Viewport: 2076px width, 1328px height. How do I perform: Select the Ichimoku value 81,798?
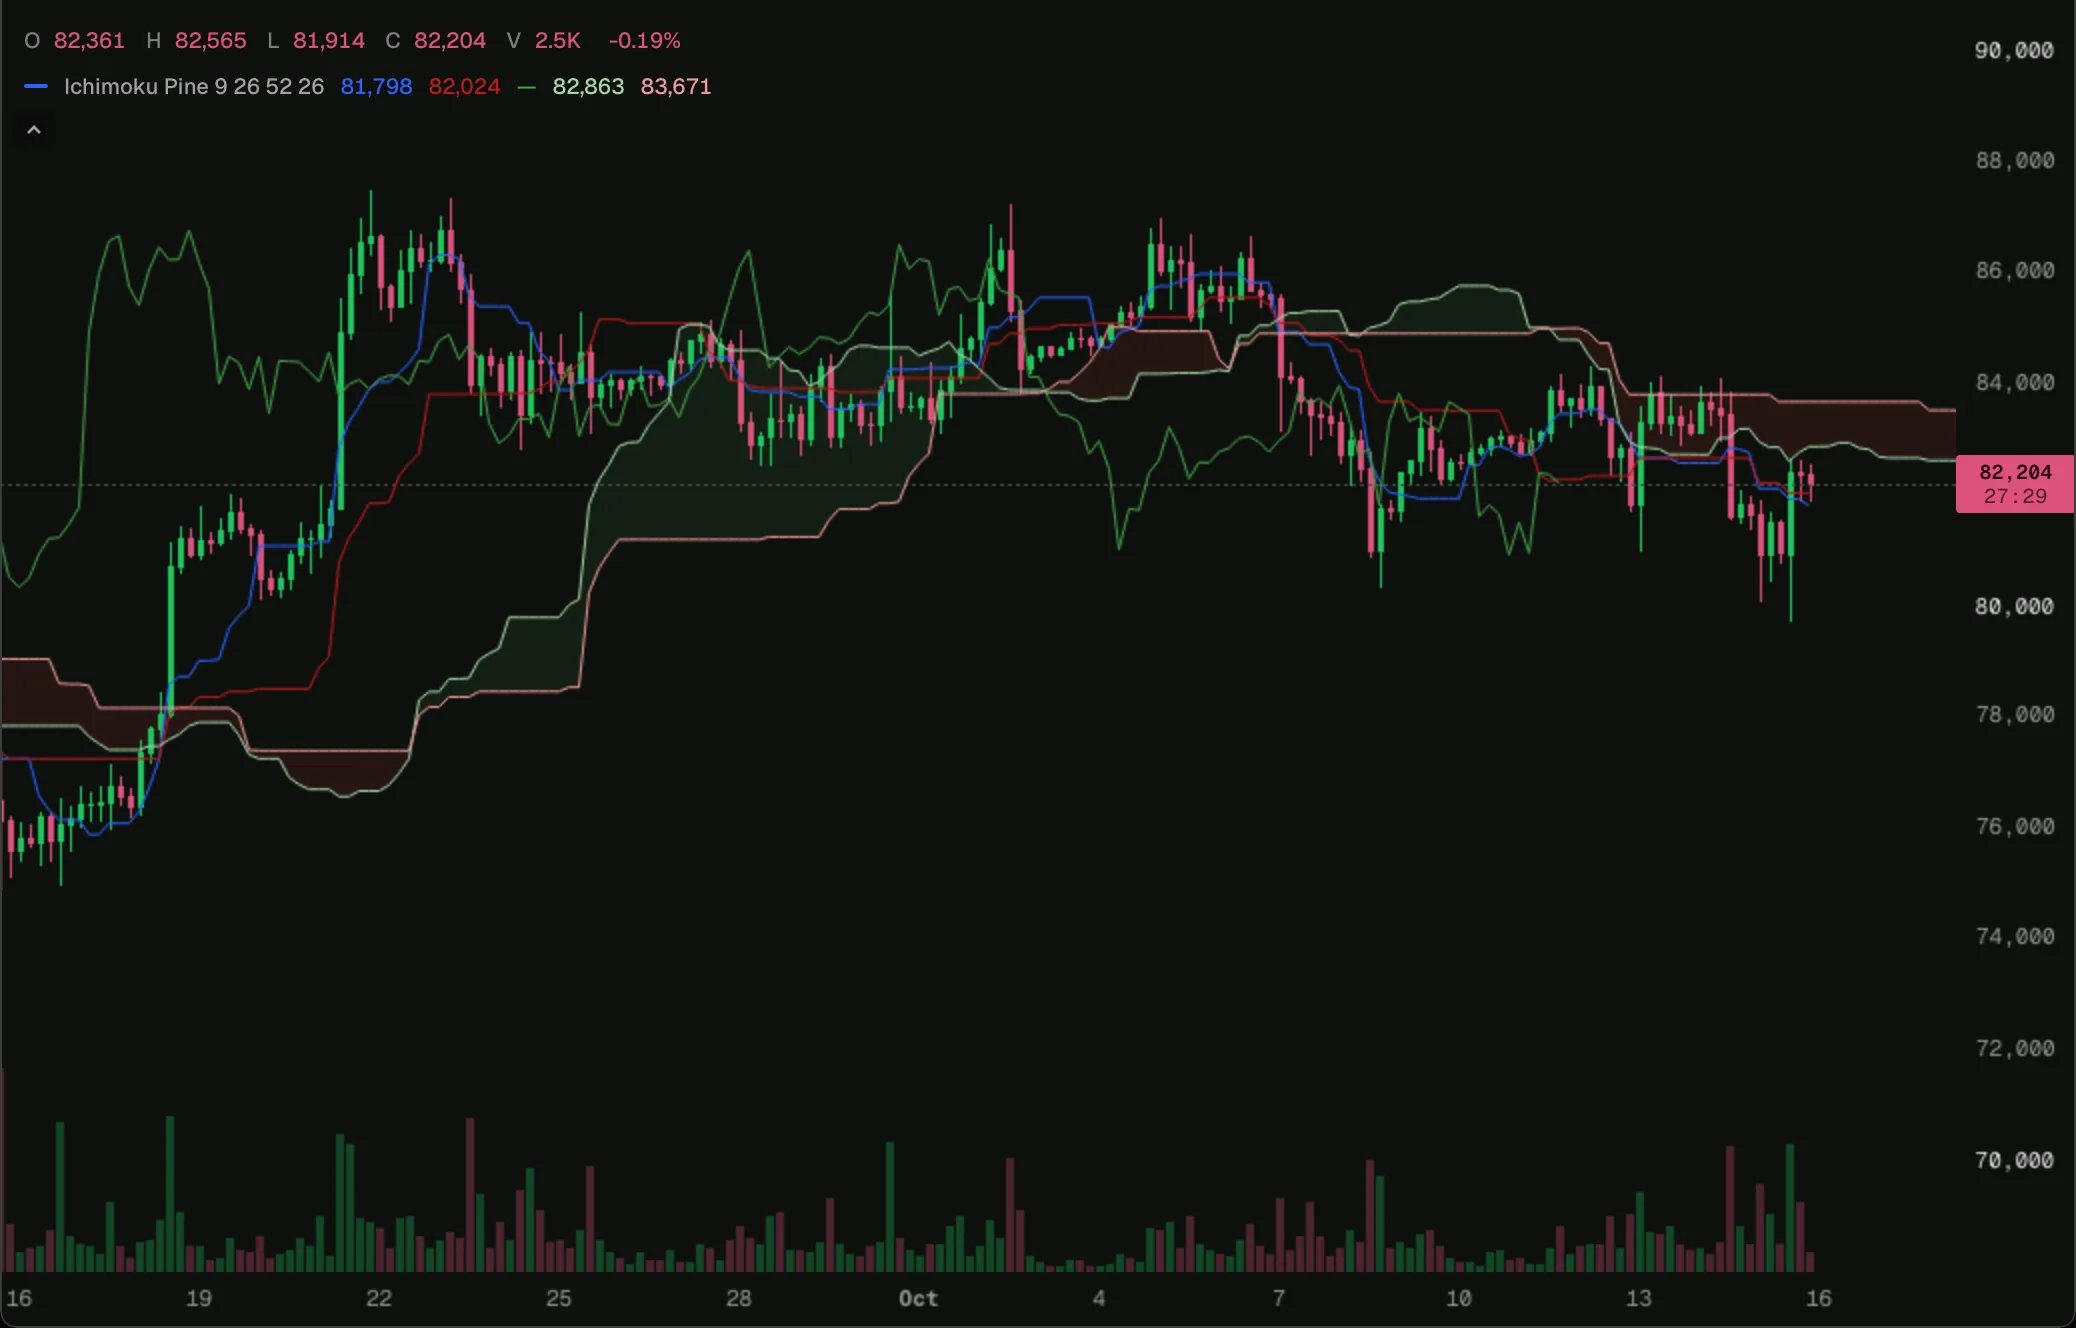[x=376, y=87]
